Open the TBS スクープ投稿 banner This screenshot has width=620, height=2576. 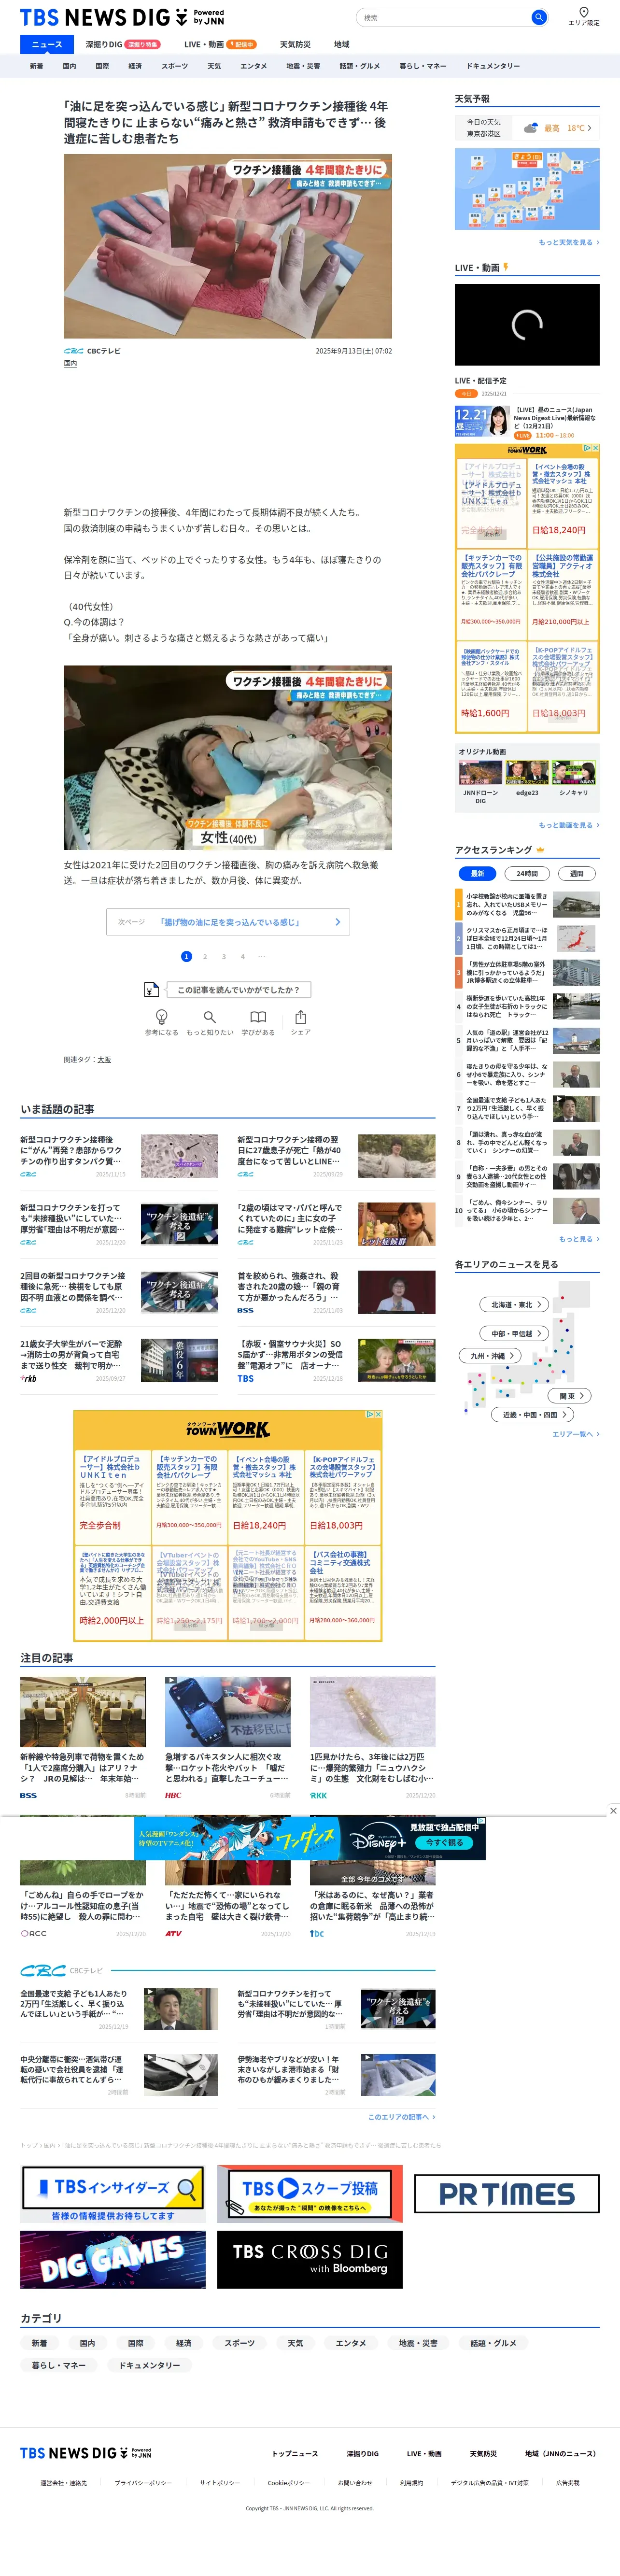tap(310, 2194)
